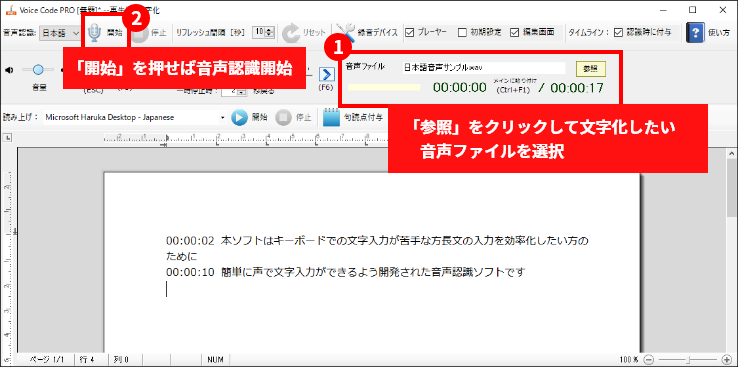
Task: Click the blue F6 arrow button
Action: 326,74
